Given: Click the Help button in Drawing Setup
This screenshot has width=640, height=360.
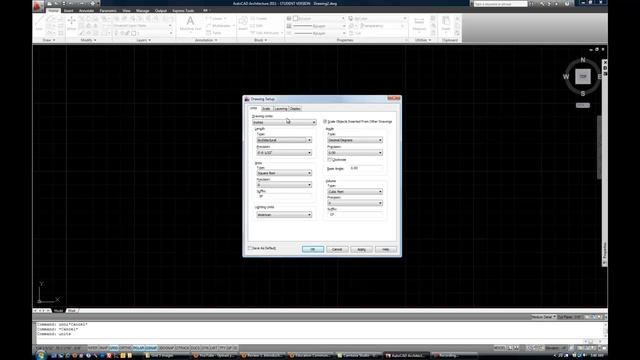Looking at the screenshot, I should (x=386, y=249).
